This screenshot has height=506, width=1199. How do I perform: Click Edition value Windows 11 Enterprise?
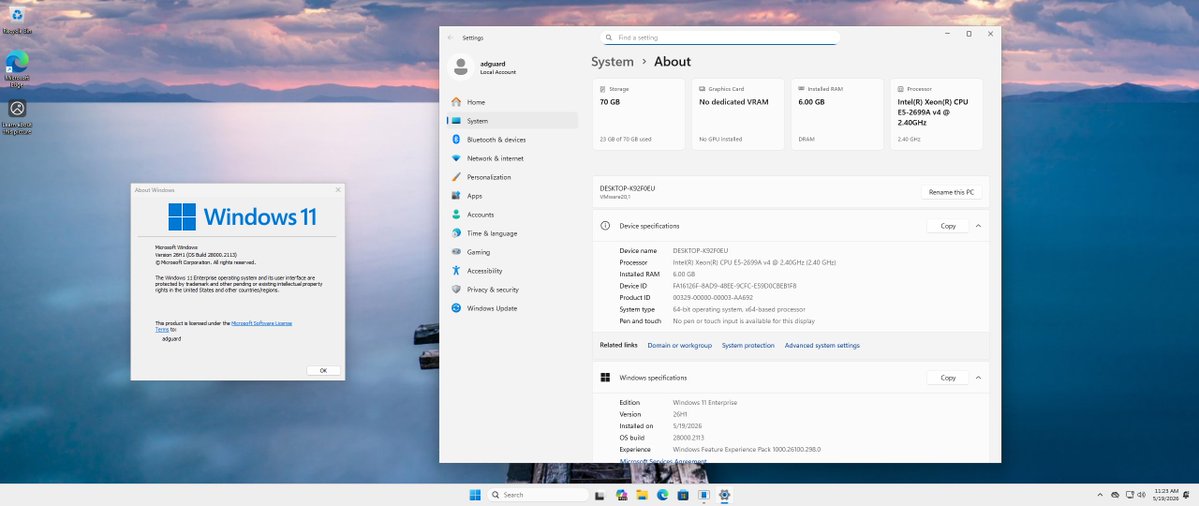(x=704, y=403)
